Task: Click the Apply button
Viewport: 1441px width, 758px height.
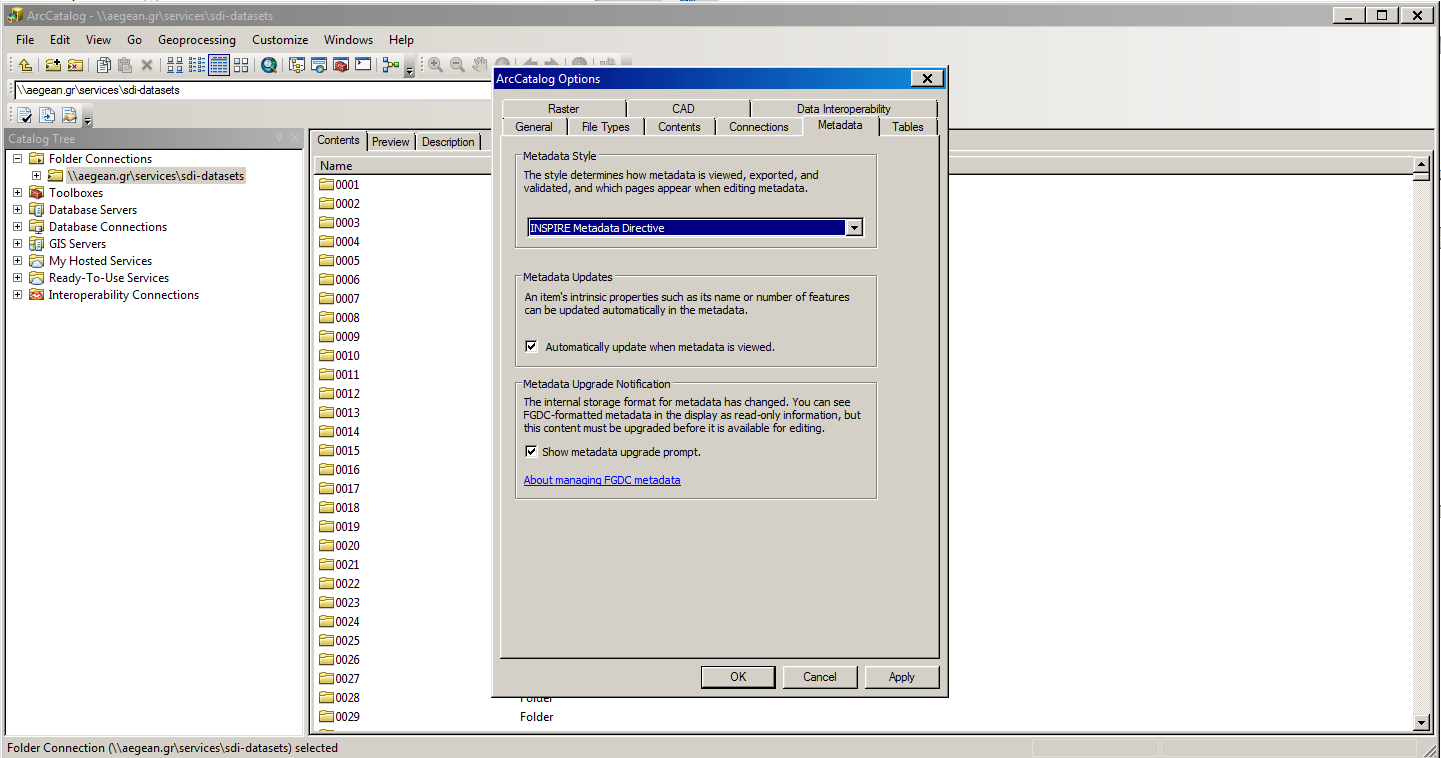Action: [x=902, y=677]
